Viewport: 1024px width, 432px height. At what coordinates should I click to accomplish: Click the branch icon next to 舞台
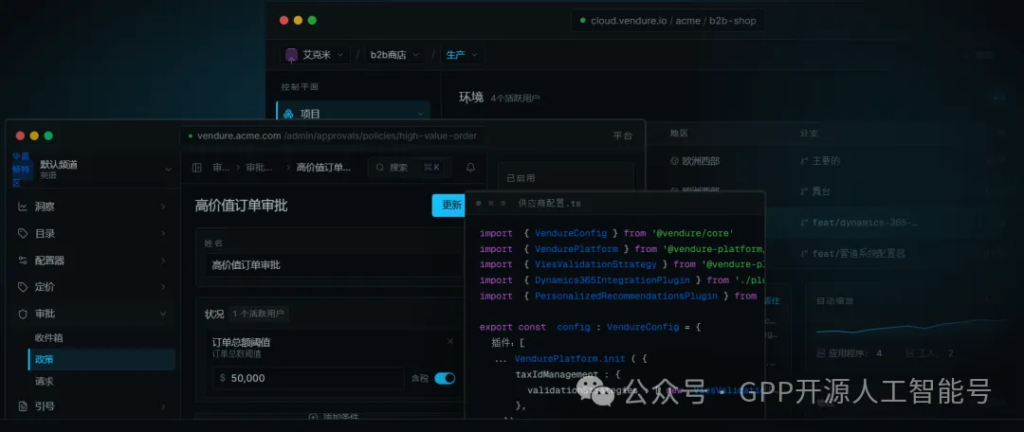click(804, 192)
